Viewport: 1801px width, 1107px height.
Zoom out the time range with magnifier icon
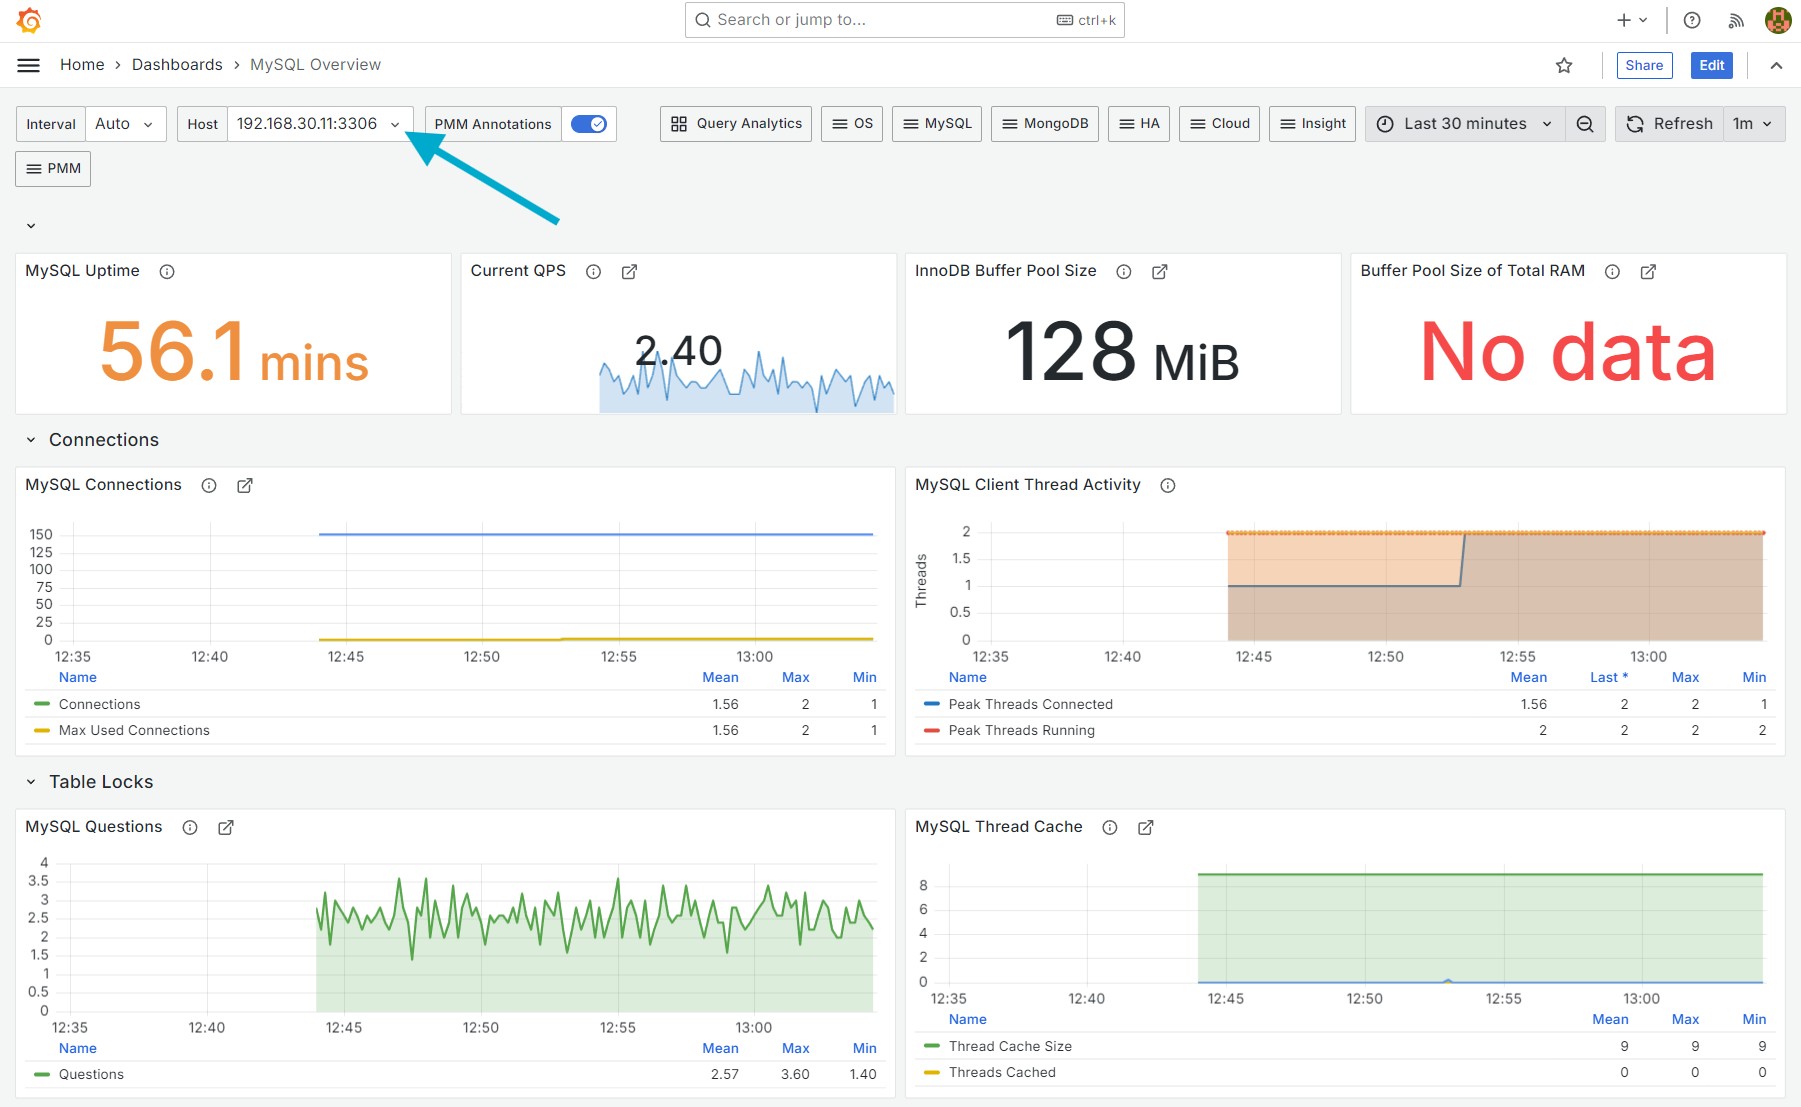point(1585,124)
